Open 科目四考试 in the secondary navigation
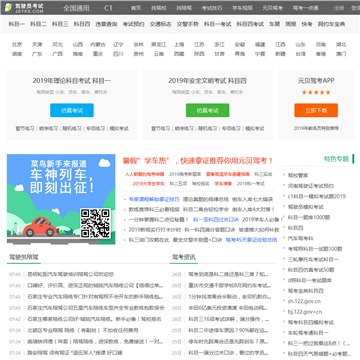 pos(250,24)
